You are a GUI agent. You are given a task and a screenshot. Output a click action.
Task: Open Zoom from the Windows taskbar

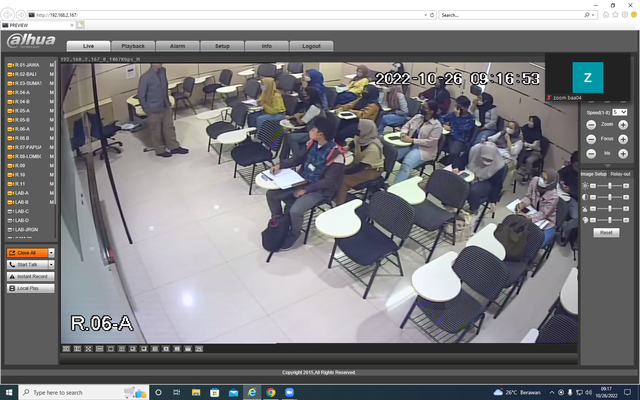click(x=289, y=392)
